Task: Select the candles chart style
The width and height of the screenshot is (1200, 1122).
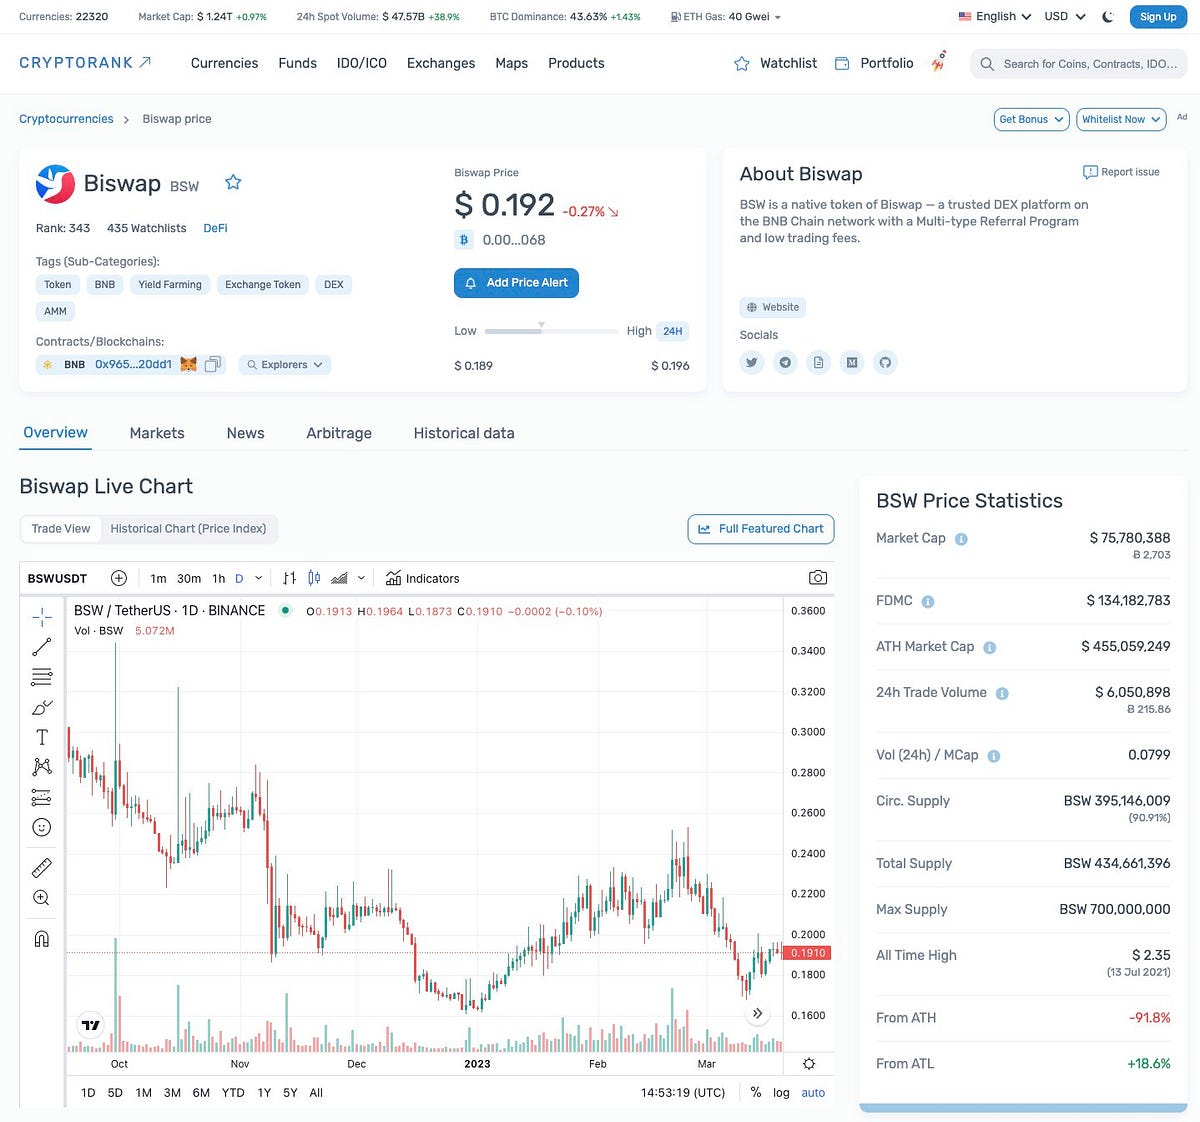Action: click(314, 578)
